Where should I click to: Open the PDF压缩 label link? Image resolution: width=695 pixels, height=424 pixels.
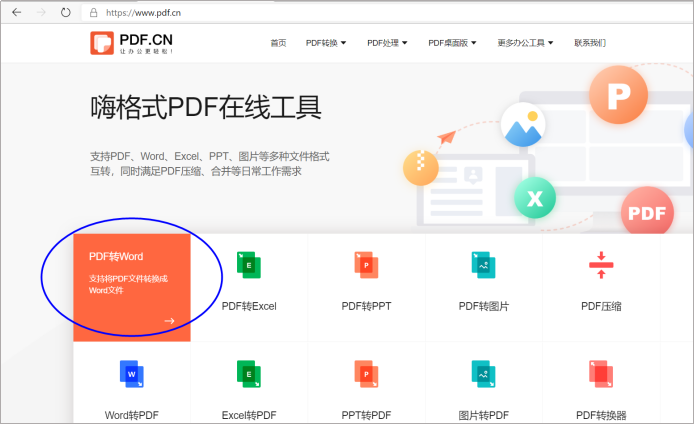click(601, 306)
